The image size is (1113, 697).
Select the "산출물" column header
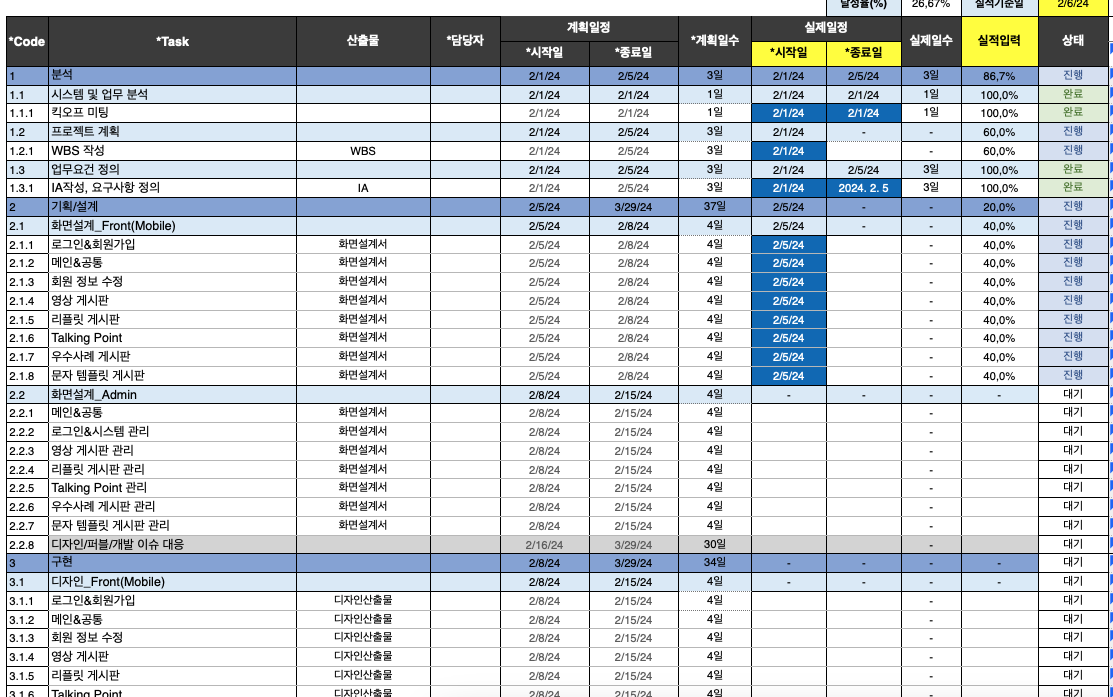point(363,42)
